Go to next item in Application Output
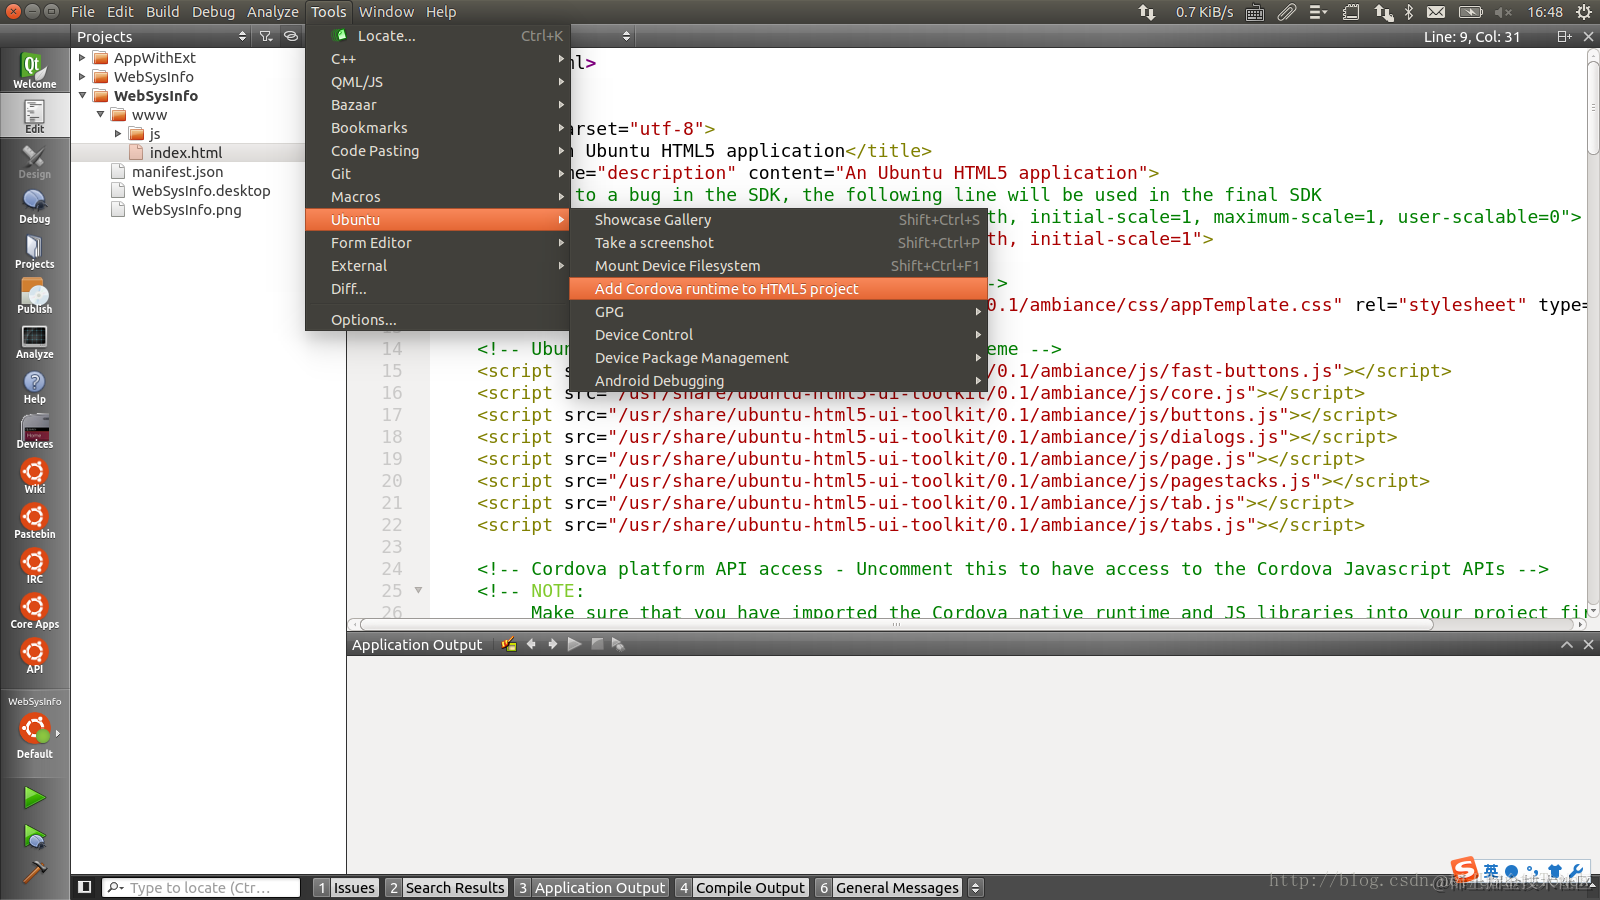Viewport: 1600px width, 900px height. [552, 645]
